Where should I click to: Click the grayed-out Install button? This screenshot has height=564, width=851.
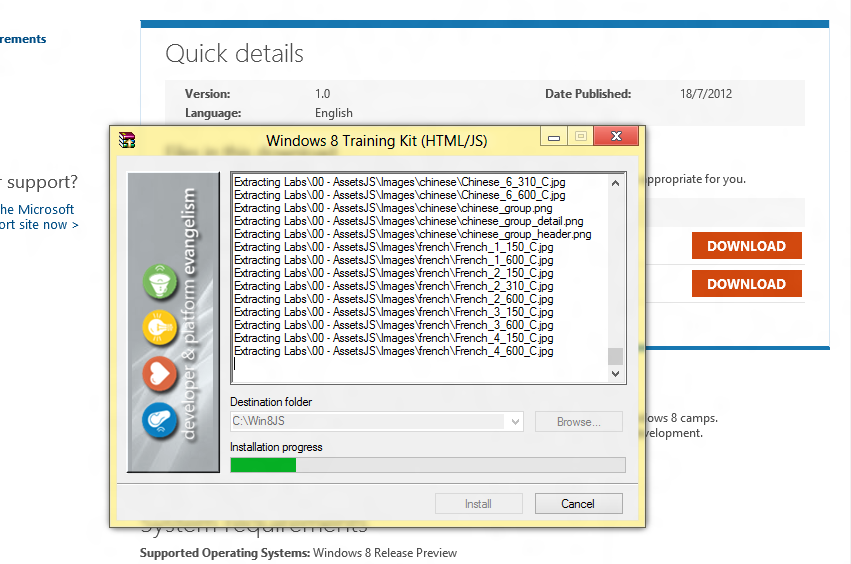tap(478, 504)
